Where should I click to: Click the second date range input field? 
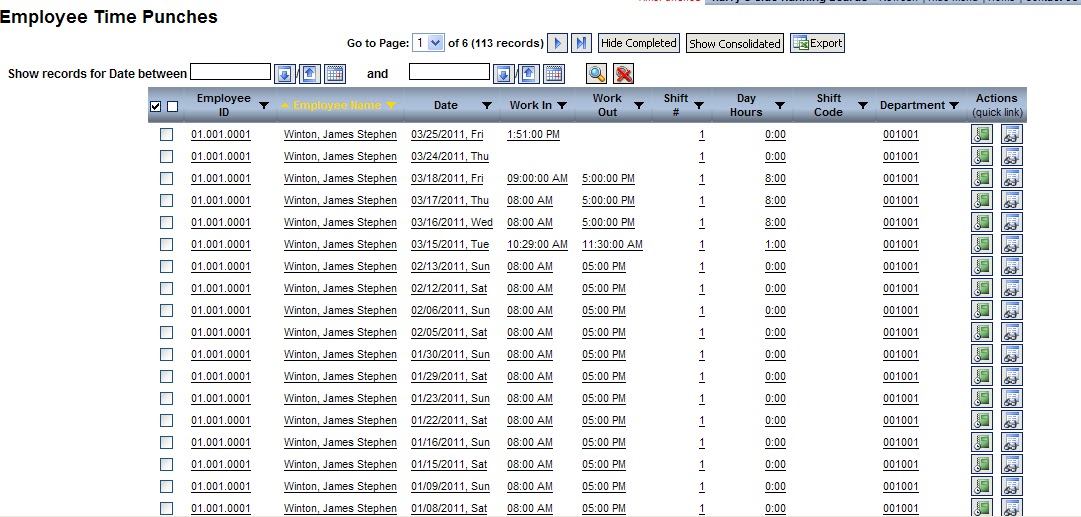point(449,72)
